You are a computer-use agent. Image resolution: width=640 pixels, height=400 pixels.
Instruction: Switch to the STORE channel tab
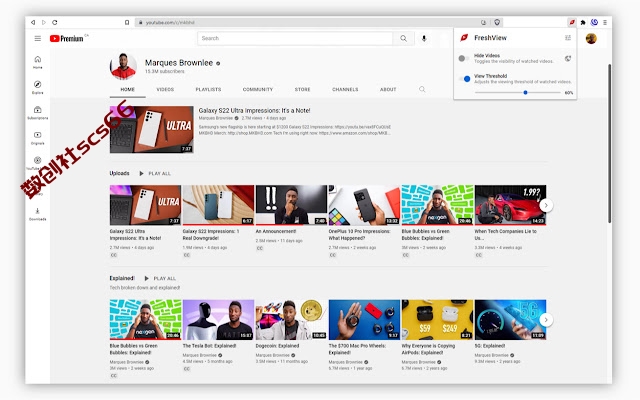pos(302,89)
